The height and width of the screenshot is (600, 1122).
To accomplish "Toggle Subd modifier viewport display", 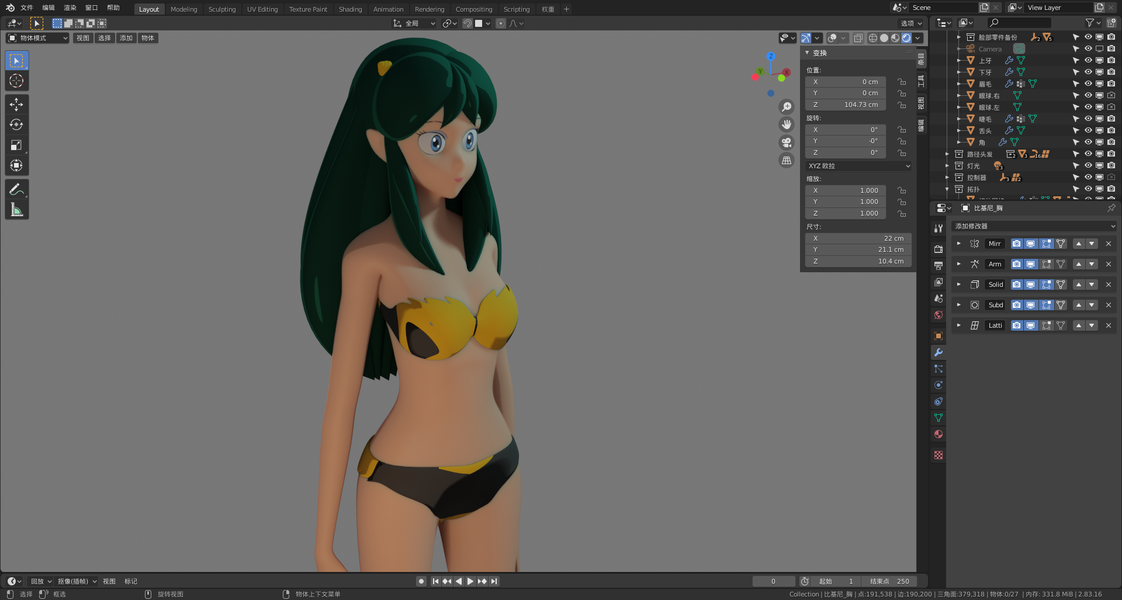I will point(1031,305).
